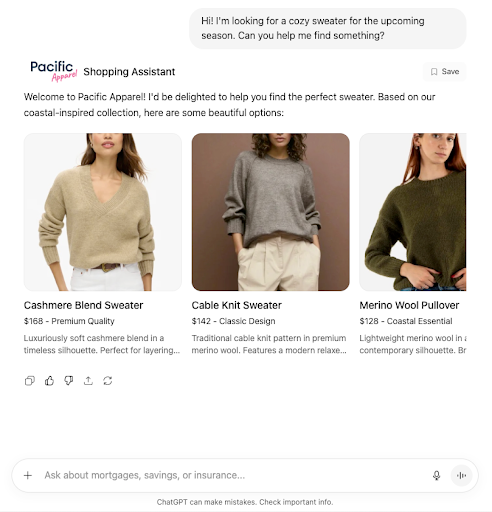Screen dimensions: 492x512
Task: Click the plus attachment icon
Action: tap(28, 475)
